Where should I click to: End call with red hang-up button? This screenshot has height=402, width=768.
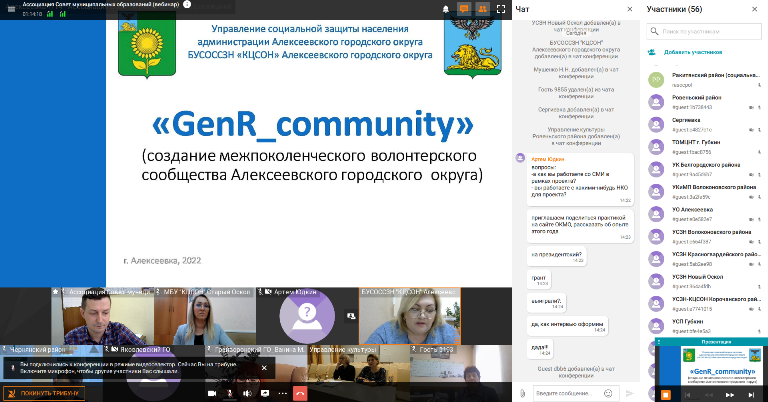pos(300,393)
